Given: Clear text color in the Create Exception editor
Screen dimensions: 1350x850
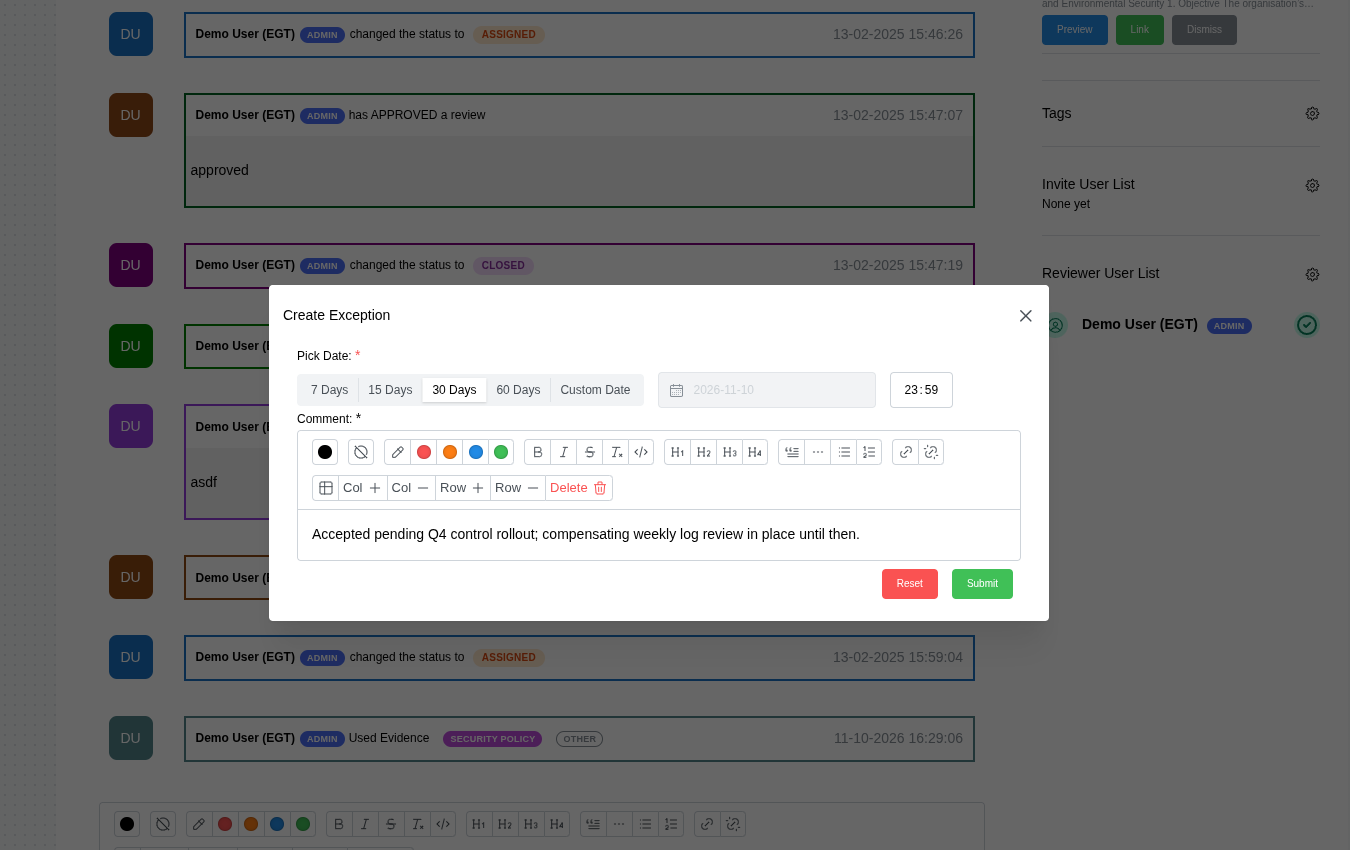Looking at the screenshot, I should coord(361,452).
